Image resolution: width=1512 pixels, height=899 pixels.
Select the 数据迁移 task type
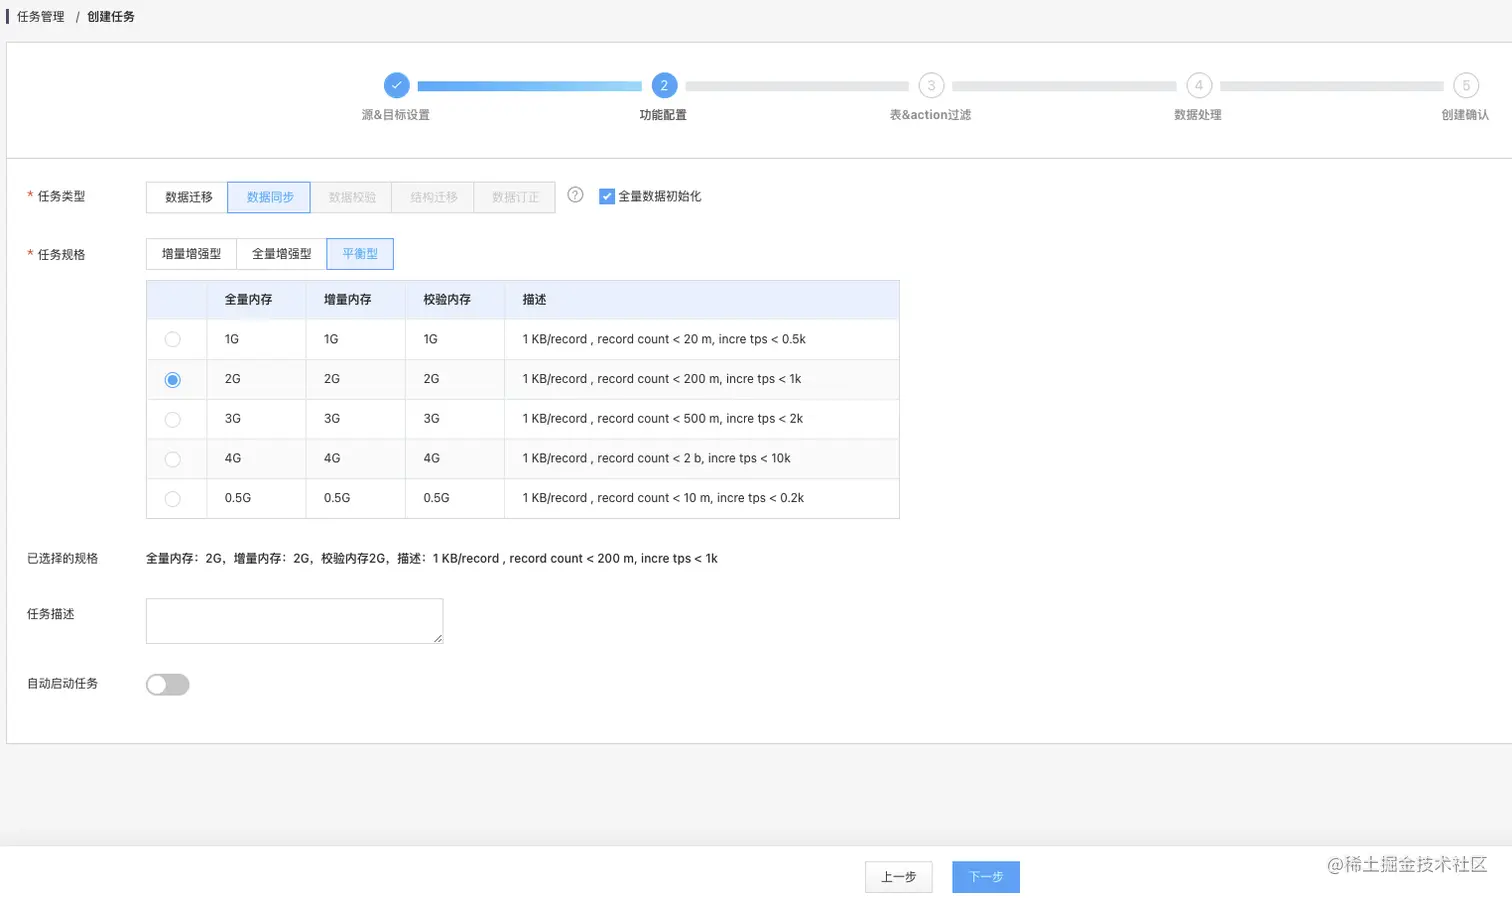[186, 196]
